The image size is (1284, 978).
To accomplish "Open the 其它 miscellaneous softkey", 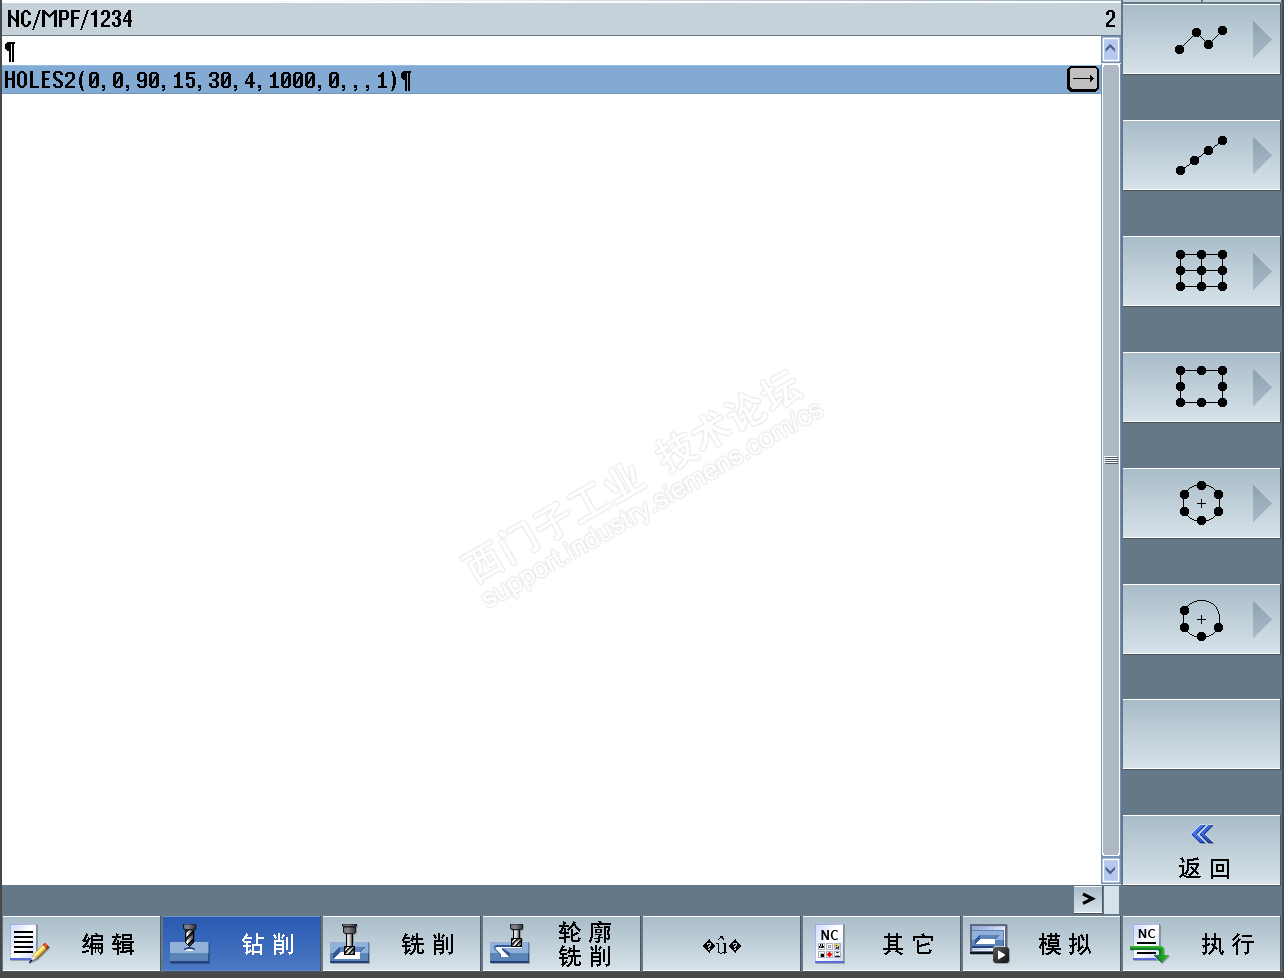I will pyautogui.click(x=881, y=944).
